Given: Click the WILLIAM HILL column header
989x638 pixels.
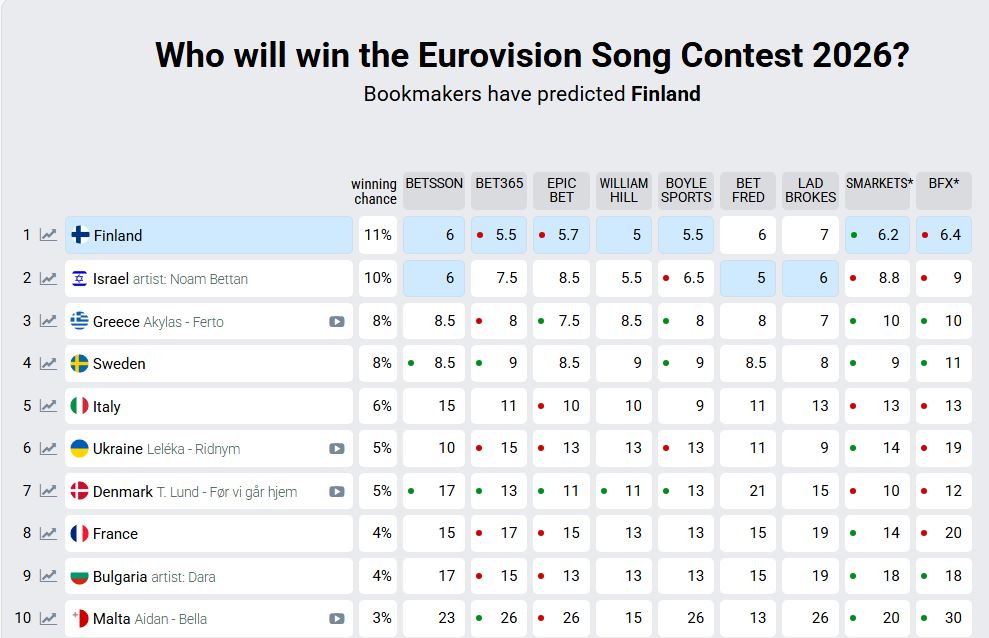Looking at the screenshot, I should 624,190.
